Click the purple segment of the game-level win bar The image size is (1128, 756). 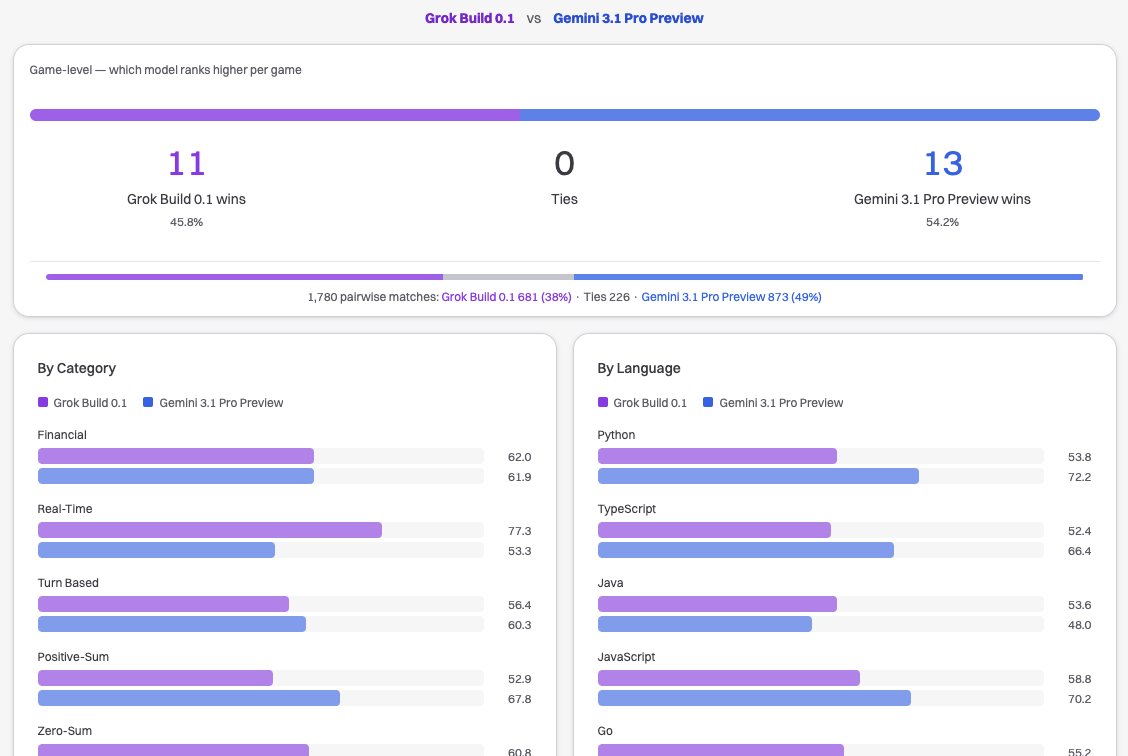point(275,115)
